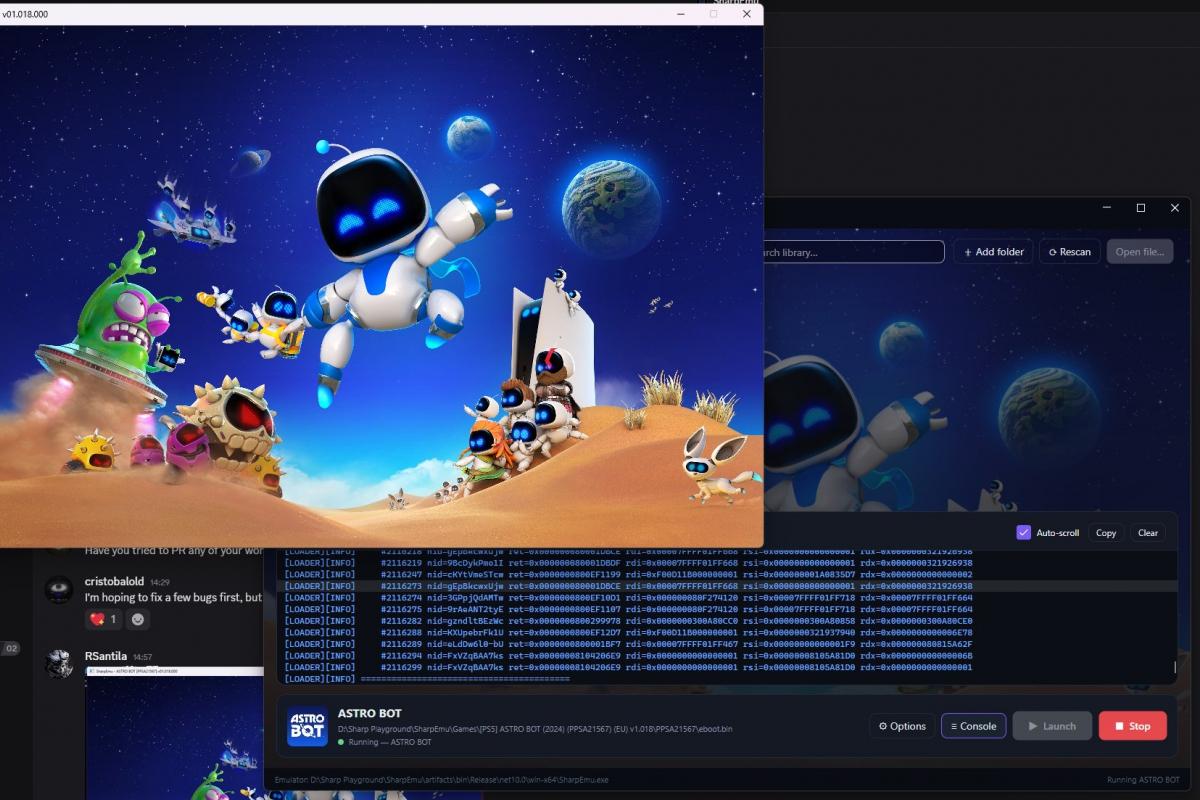Copy the console log output
Screen dimensions: 1200x800
pyautogui.click(x=1106, y=532)
